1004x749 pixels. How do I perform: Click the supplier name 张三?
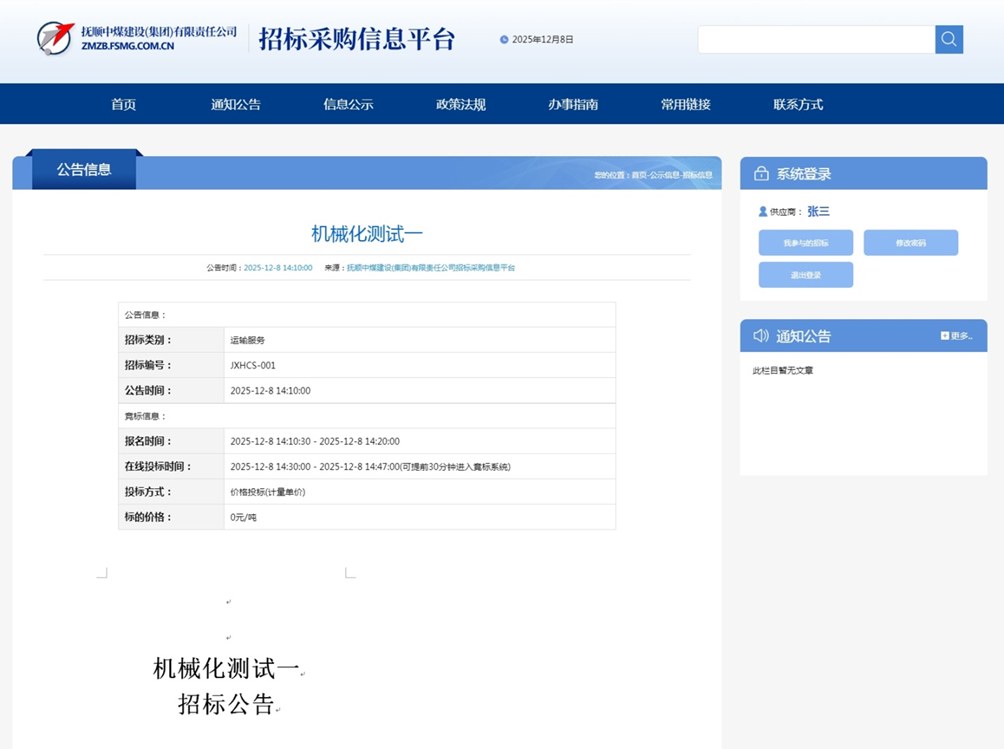pos(818,211)
